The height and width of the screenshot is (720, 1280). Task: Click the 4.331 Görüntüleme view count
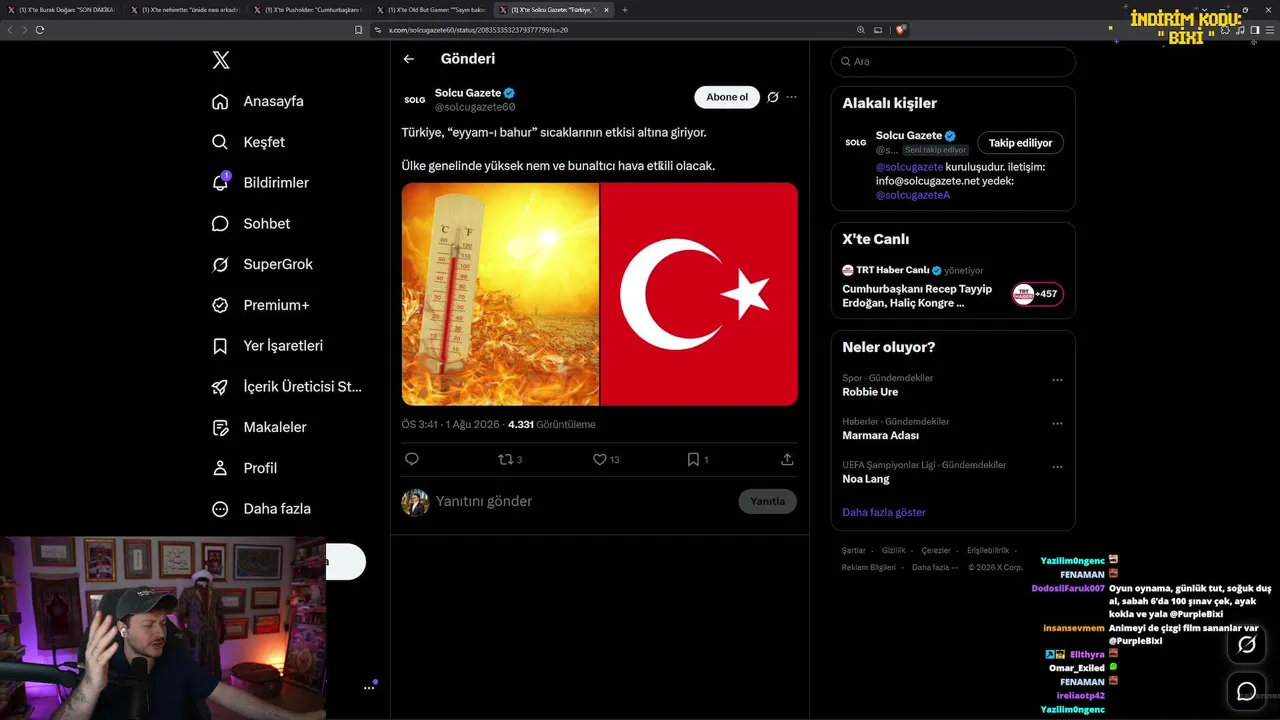(551, 424)
